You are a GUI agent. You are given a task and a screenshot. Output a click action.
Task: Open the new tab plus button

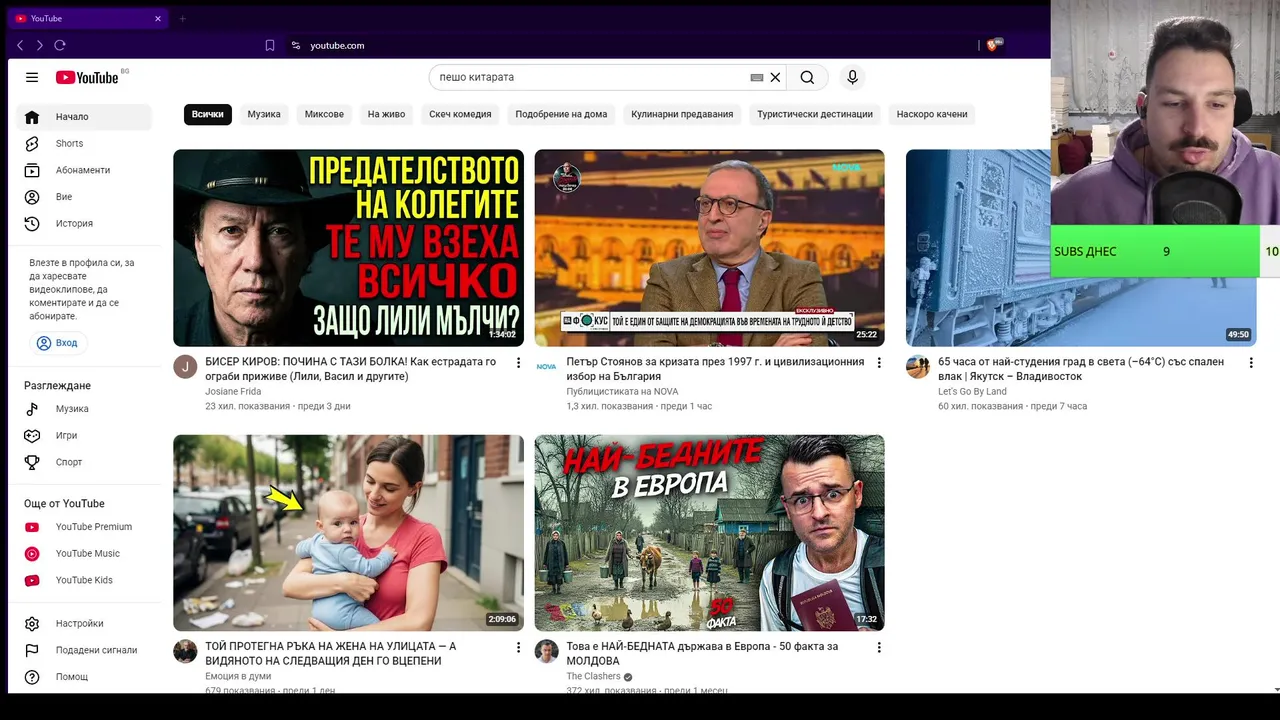[182, 18]
